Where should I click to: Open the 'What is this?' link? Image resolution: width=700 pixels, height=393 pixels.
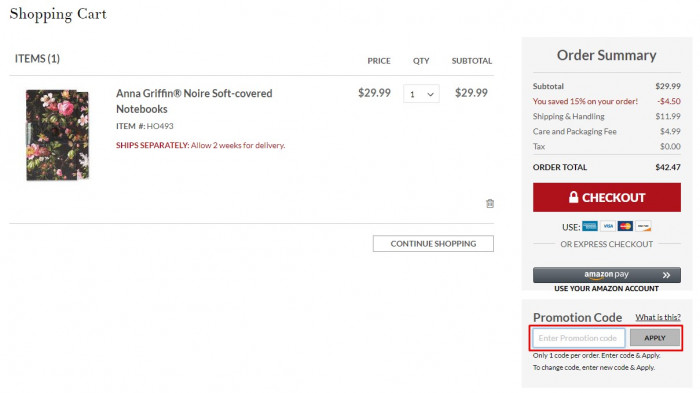click(658, 317)
